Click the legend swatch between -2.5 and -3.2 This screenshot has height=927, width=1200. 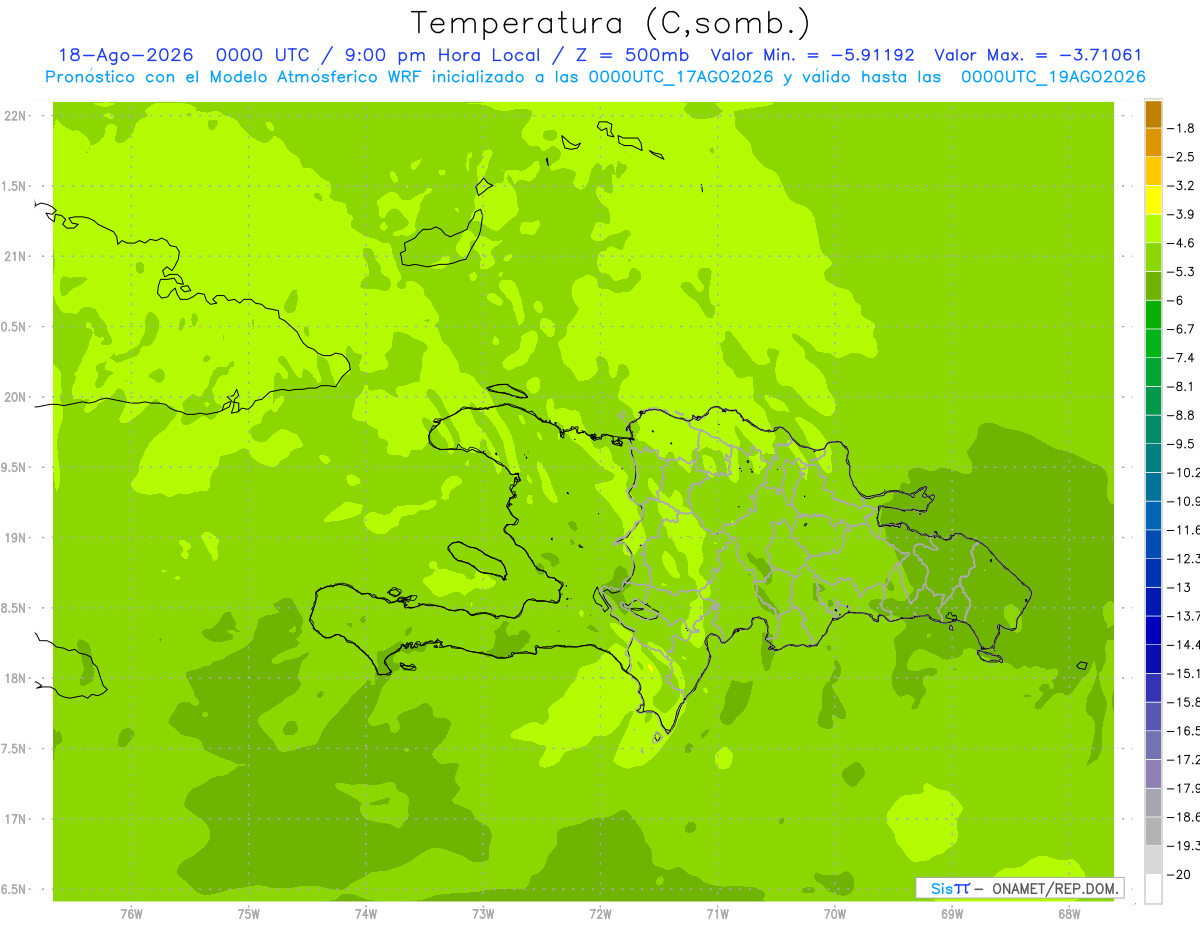[x=1153, y=171]
